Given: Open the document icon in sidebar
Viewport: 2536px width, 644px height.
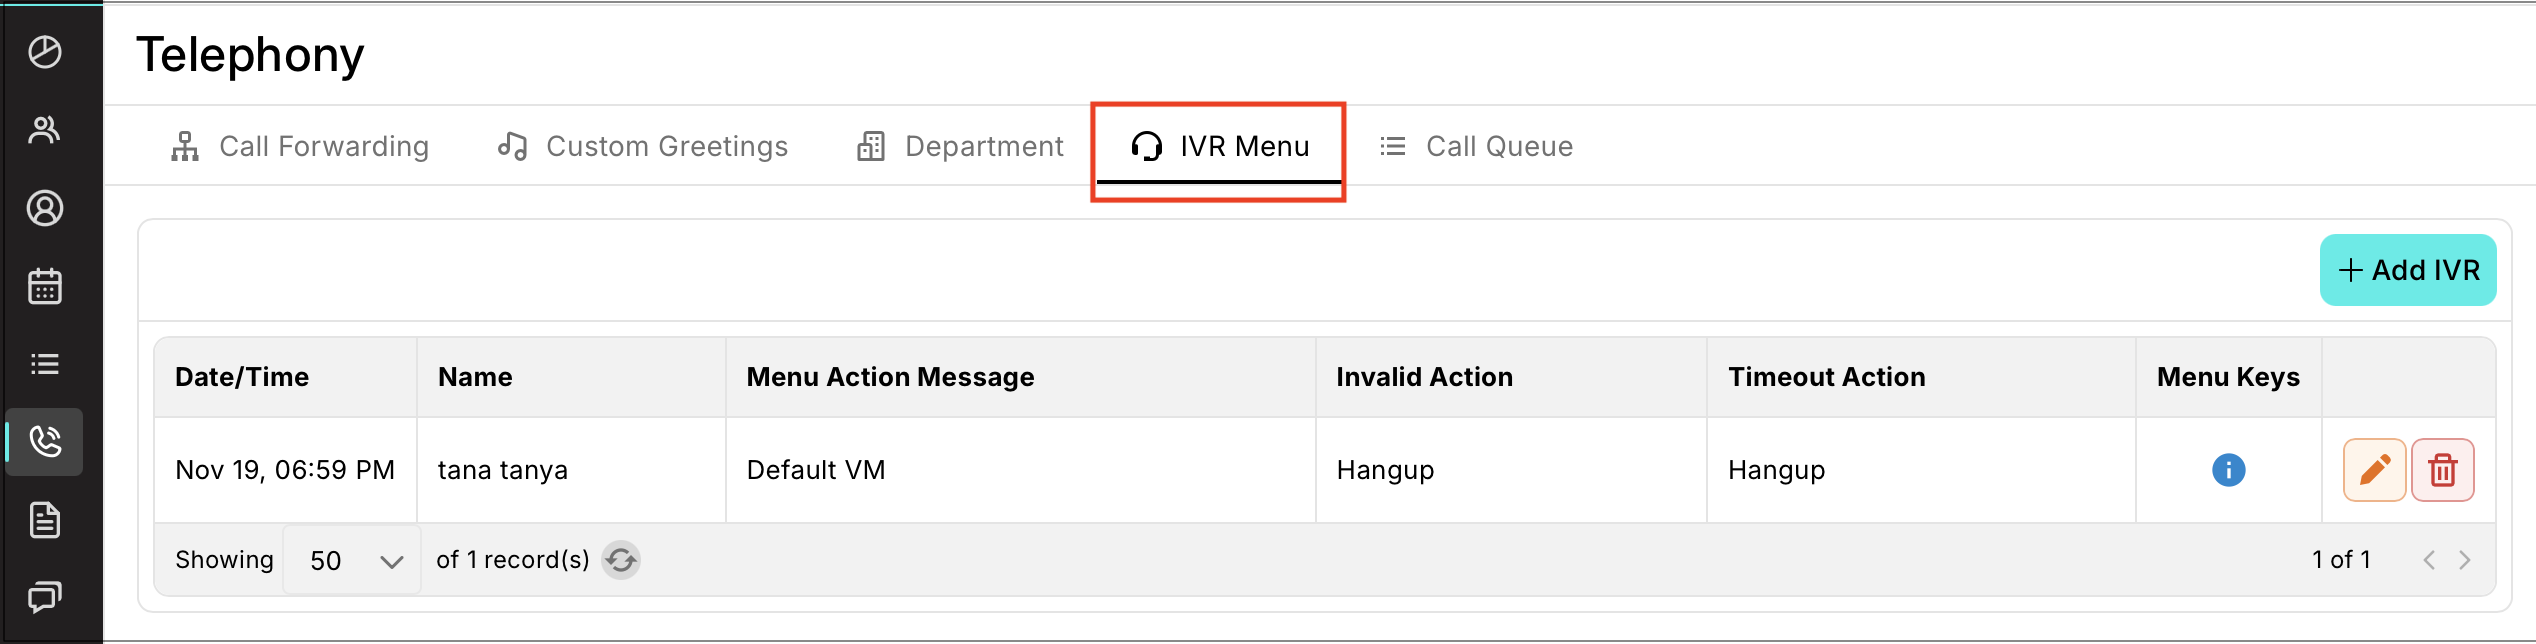Looking at the screenshot, I should (45, 520).
